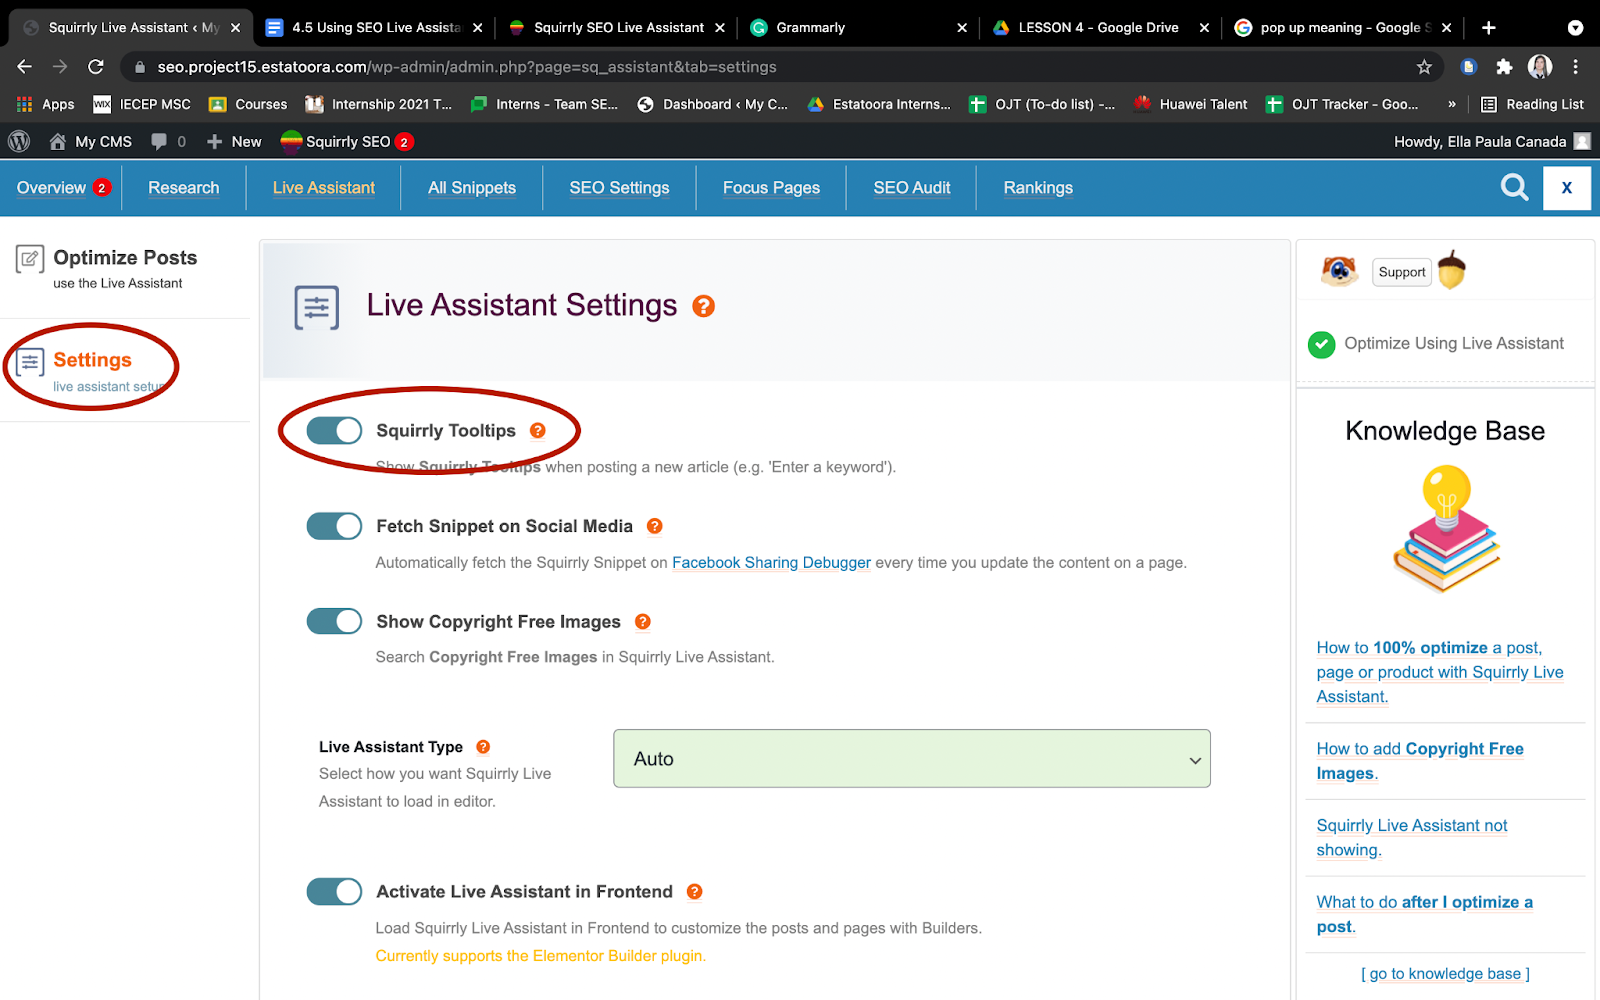
Task: Open the Courses bookmark
Action: pos(248,104)
